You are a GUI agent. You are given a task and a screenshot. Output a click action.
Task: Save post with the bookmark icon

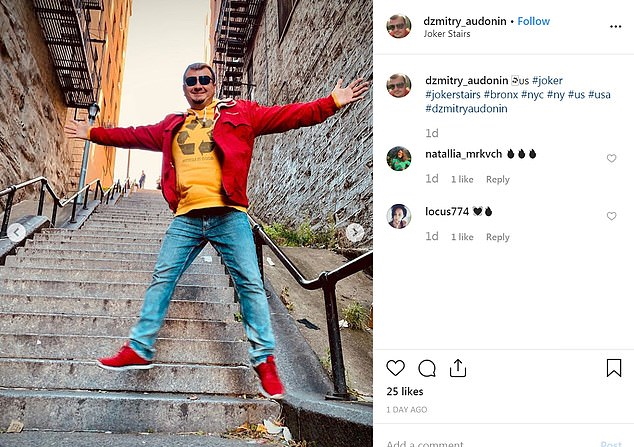[614, 368]
